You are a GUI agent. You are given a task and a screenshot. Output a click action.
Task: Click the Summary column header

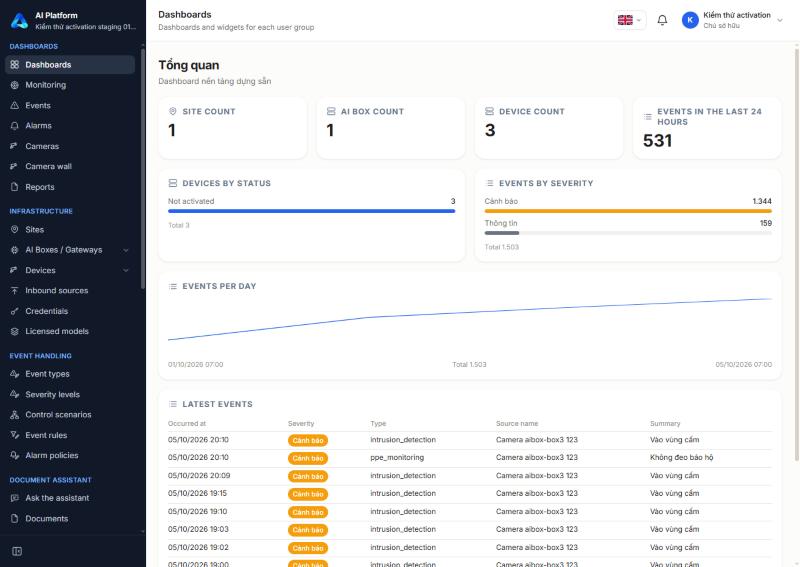[665, 424]
